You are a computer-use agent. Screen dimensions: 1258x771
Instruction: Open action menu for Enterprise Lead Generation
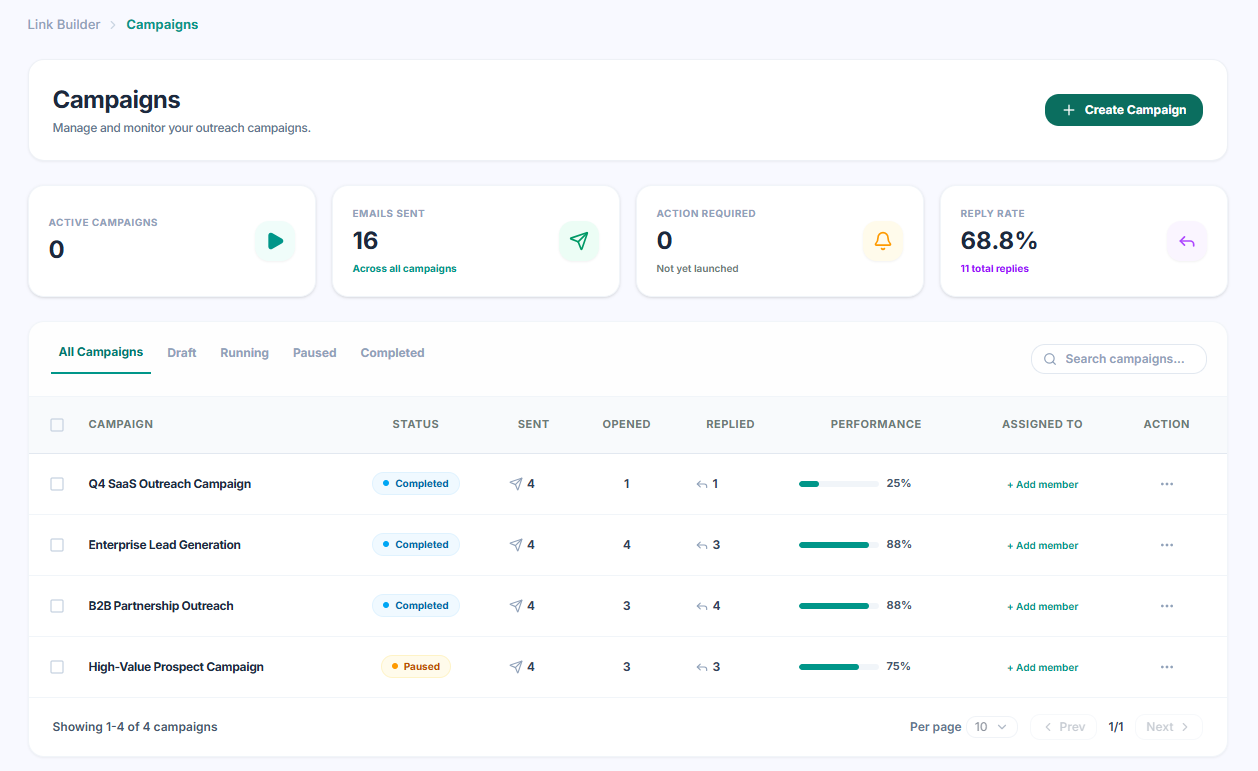pos(1167,545)
